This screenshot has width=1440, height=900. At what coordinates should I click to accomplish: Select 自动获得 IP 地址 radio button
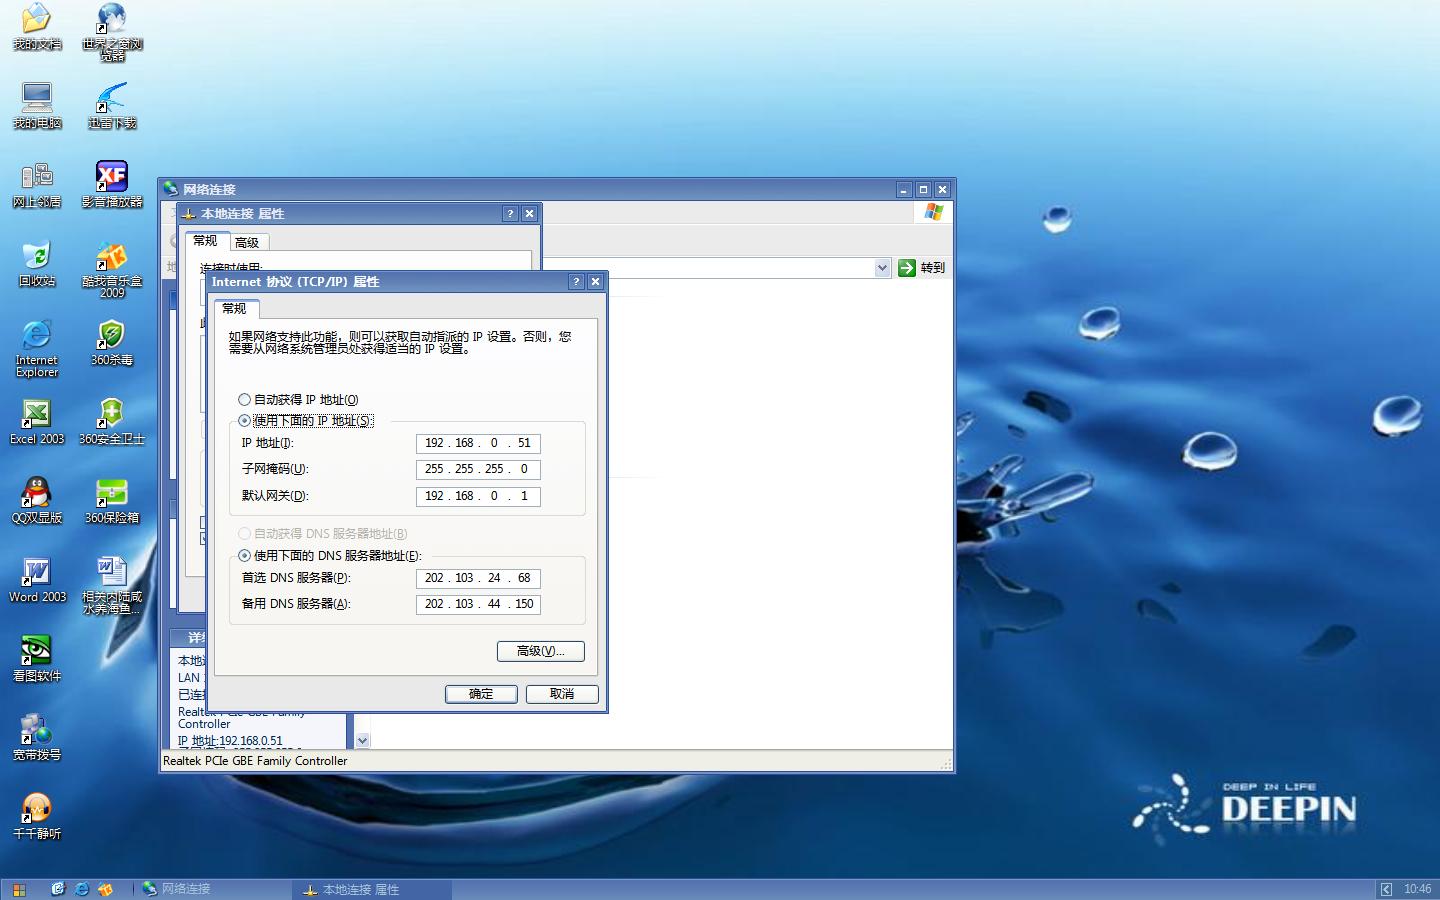[245, 400]
